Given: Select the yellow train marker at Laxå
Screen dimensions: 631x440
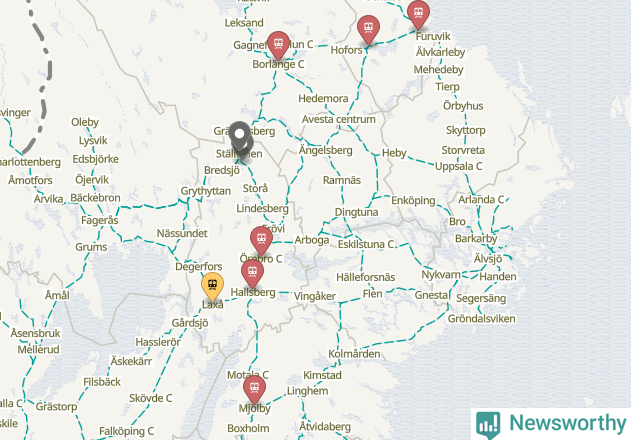Looking at the screenshot, I should click(212, 286).
